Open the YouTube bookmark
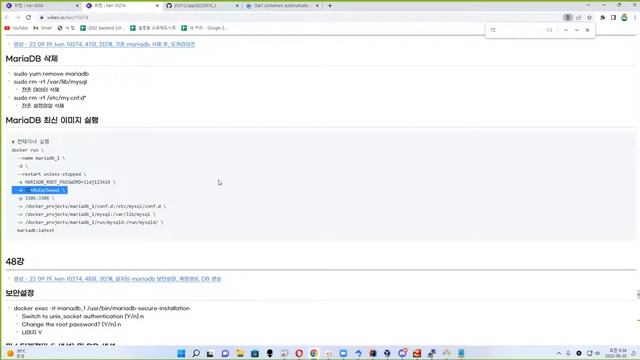The height and width of the screenshot is (360, 640). tap(16, 28)
